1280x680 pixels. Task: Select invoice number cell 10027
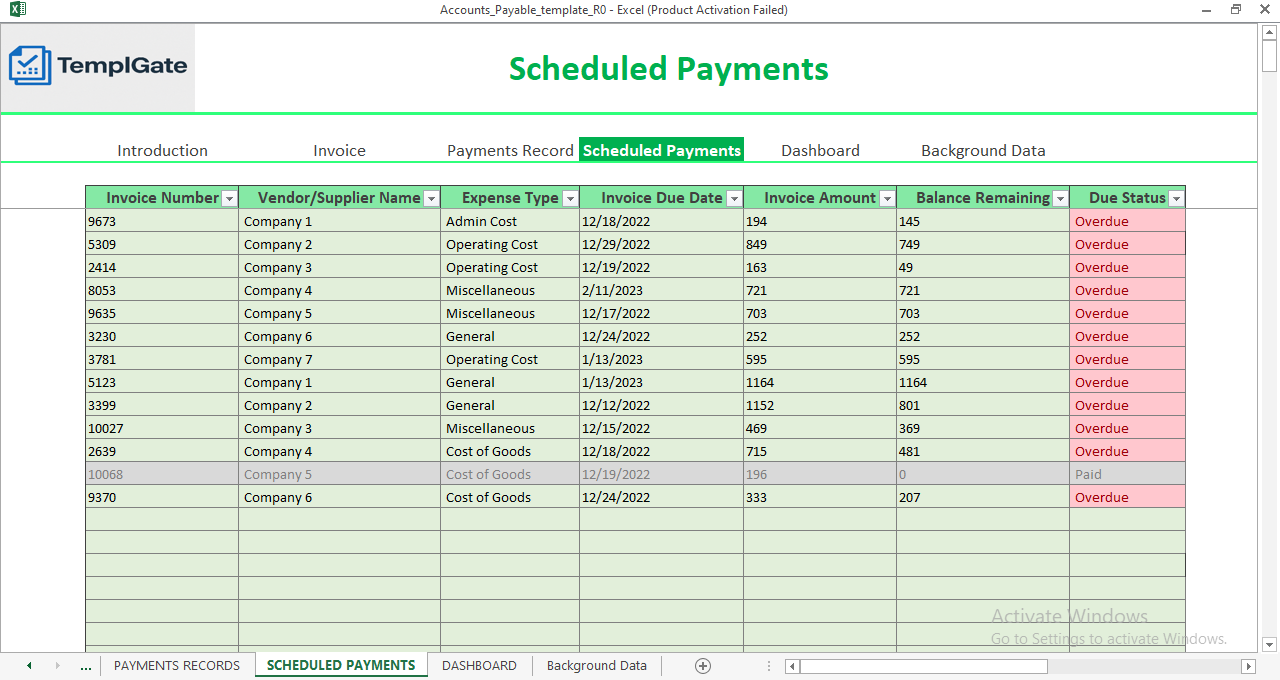[162, 428]
